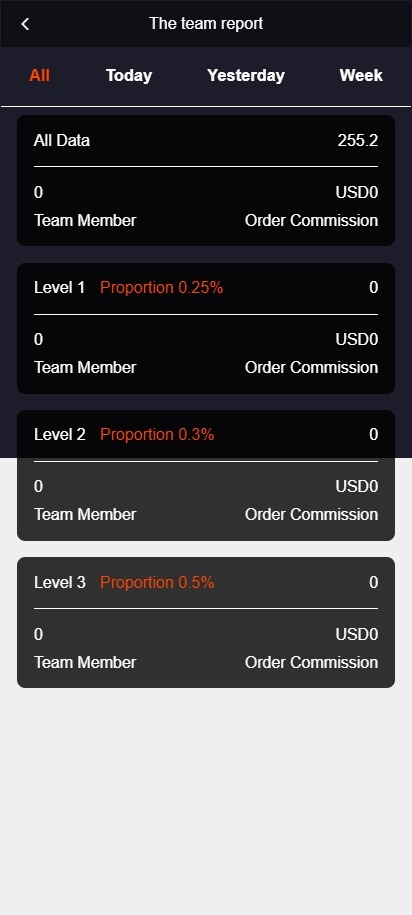Tap the back arrow icon

[25, 24]
